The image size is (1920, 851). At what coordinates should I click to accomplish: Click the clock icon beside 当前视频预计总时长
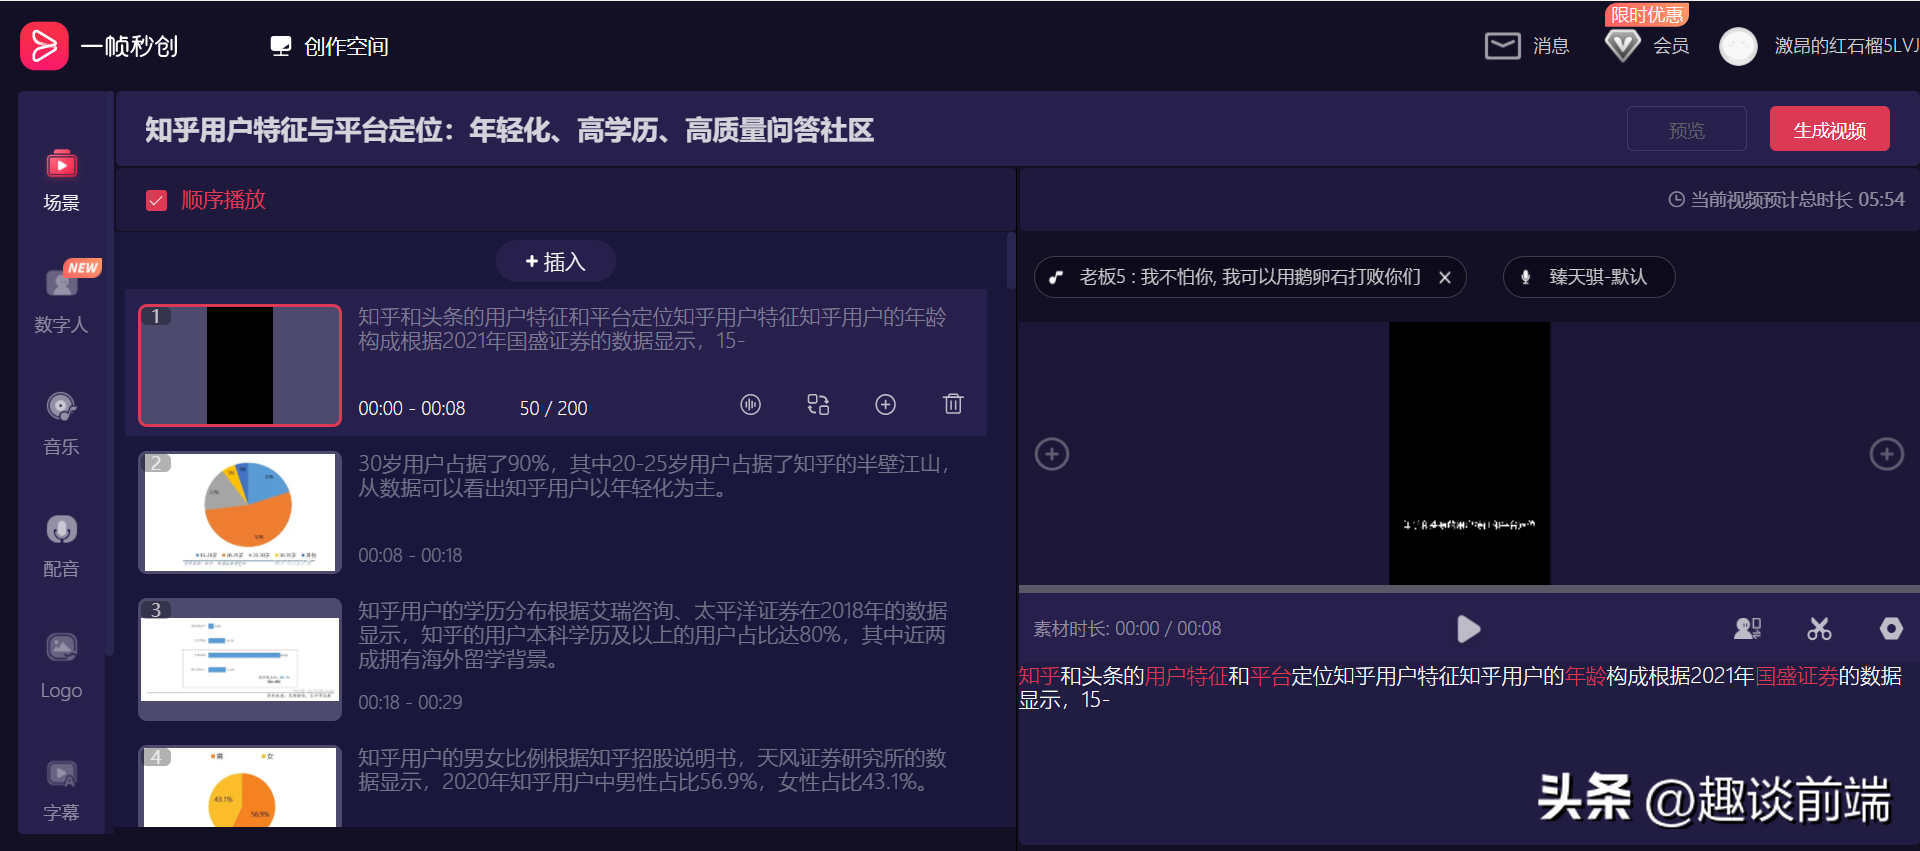pyautogui.click(x=1677, y=200)
